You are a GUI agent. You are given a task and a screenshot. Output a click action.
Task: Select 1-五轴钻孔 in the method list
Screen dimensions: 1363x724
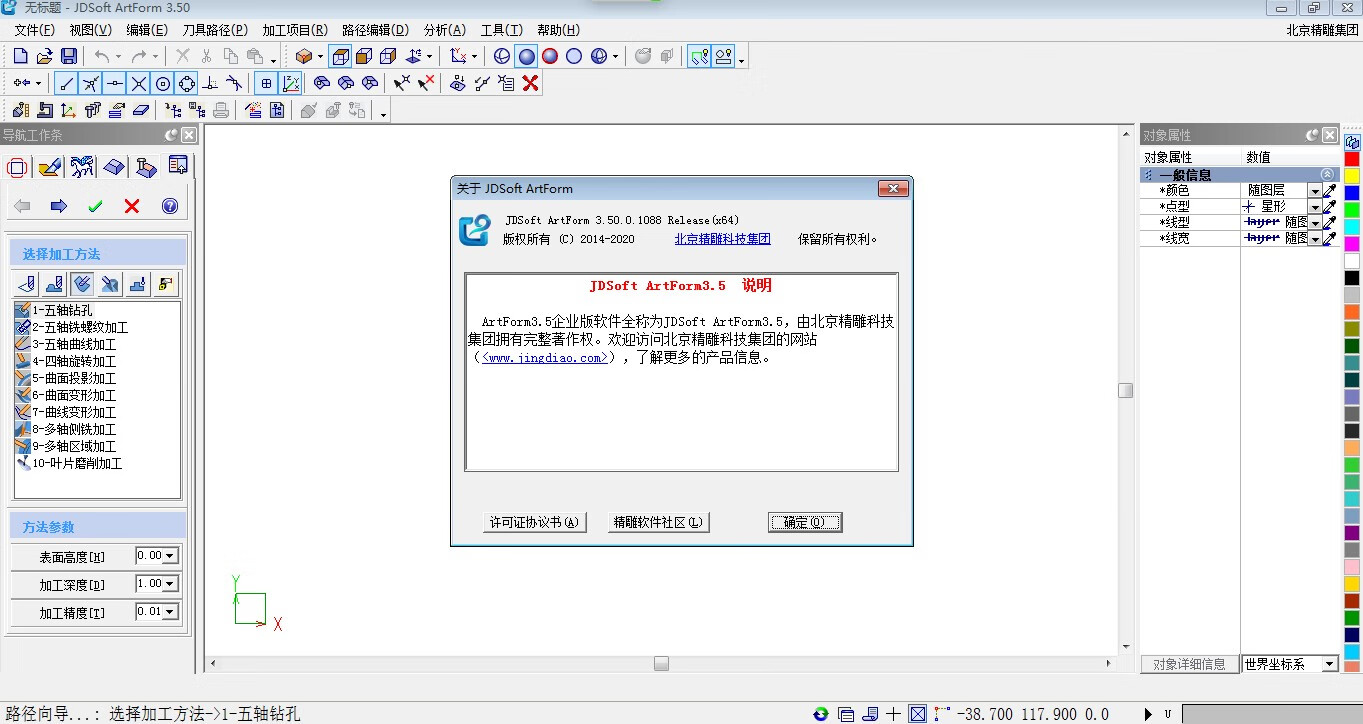[62, 310]
